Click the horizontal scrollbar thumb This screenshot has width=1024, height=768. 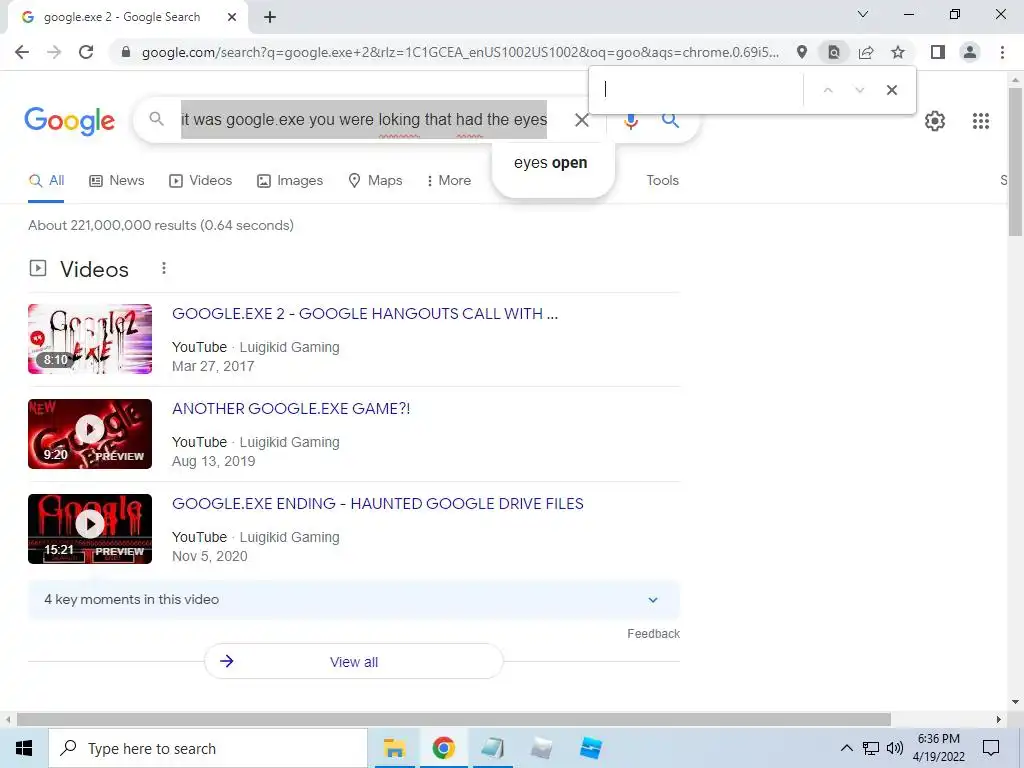click(454, 719)
